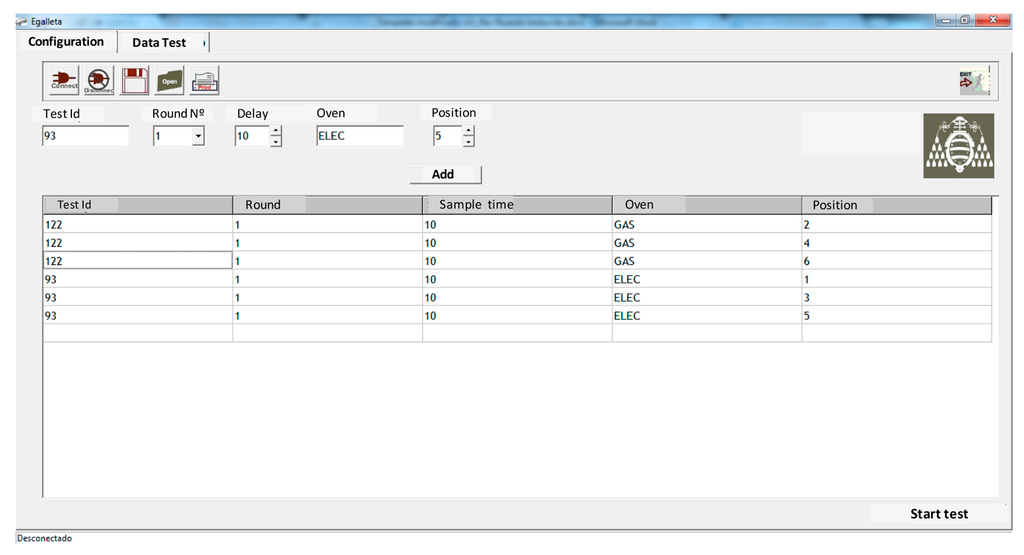Click the Oven text field containing ELEC
This screenshot has height=555, width=1024.
[359, 136]
